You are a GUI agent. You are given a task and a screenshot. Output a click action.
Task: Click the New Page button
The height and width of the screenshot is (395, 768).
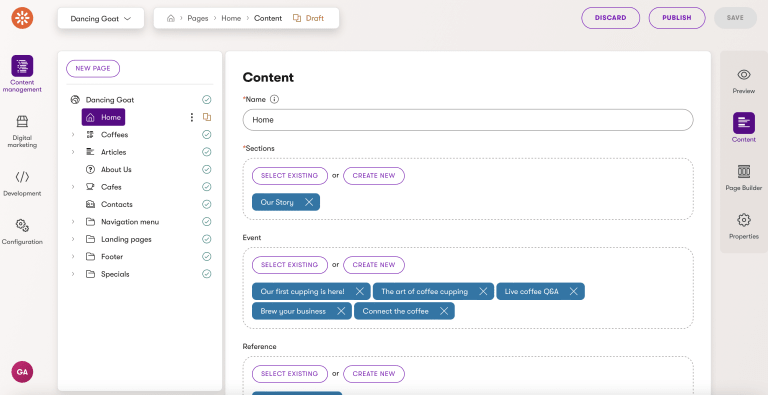(93, 69)
